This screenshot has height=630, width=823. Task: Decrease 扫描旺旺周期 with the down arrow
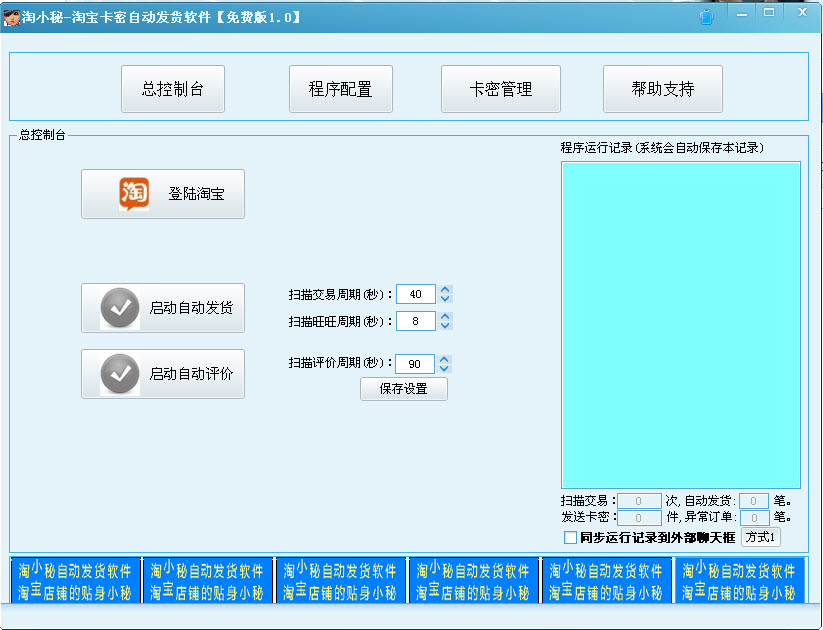[x=444, y=325]
